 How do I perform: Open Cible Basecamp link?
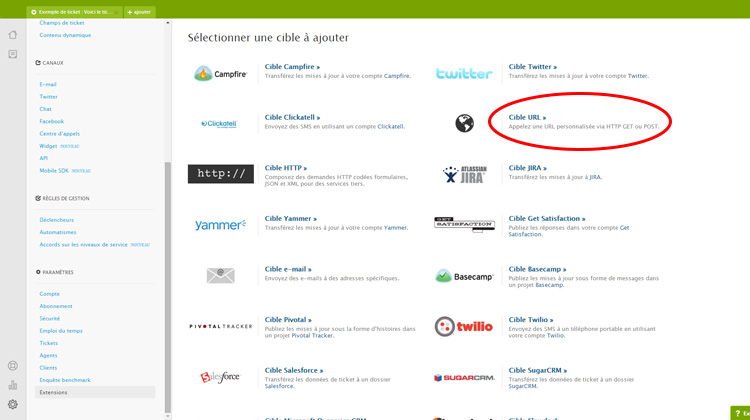pos(537,269)
